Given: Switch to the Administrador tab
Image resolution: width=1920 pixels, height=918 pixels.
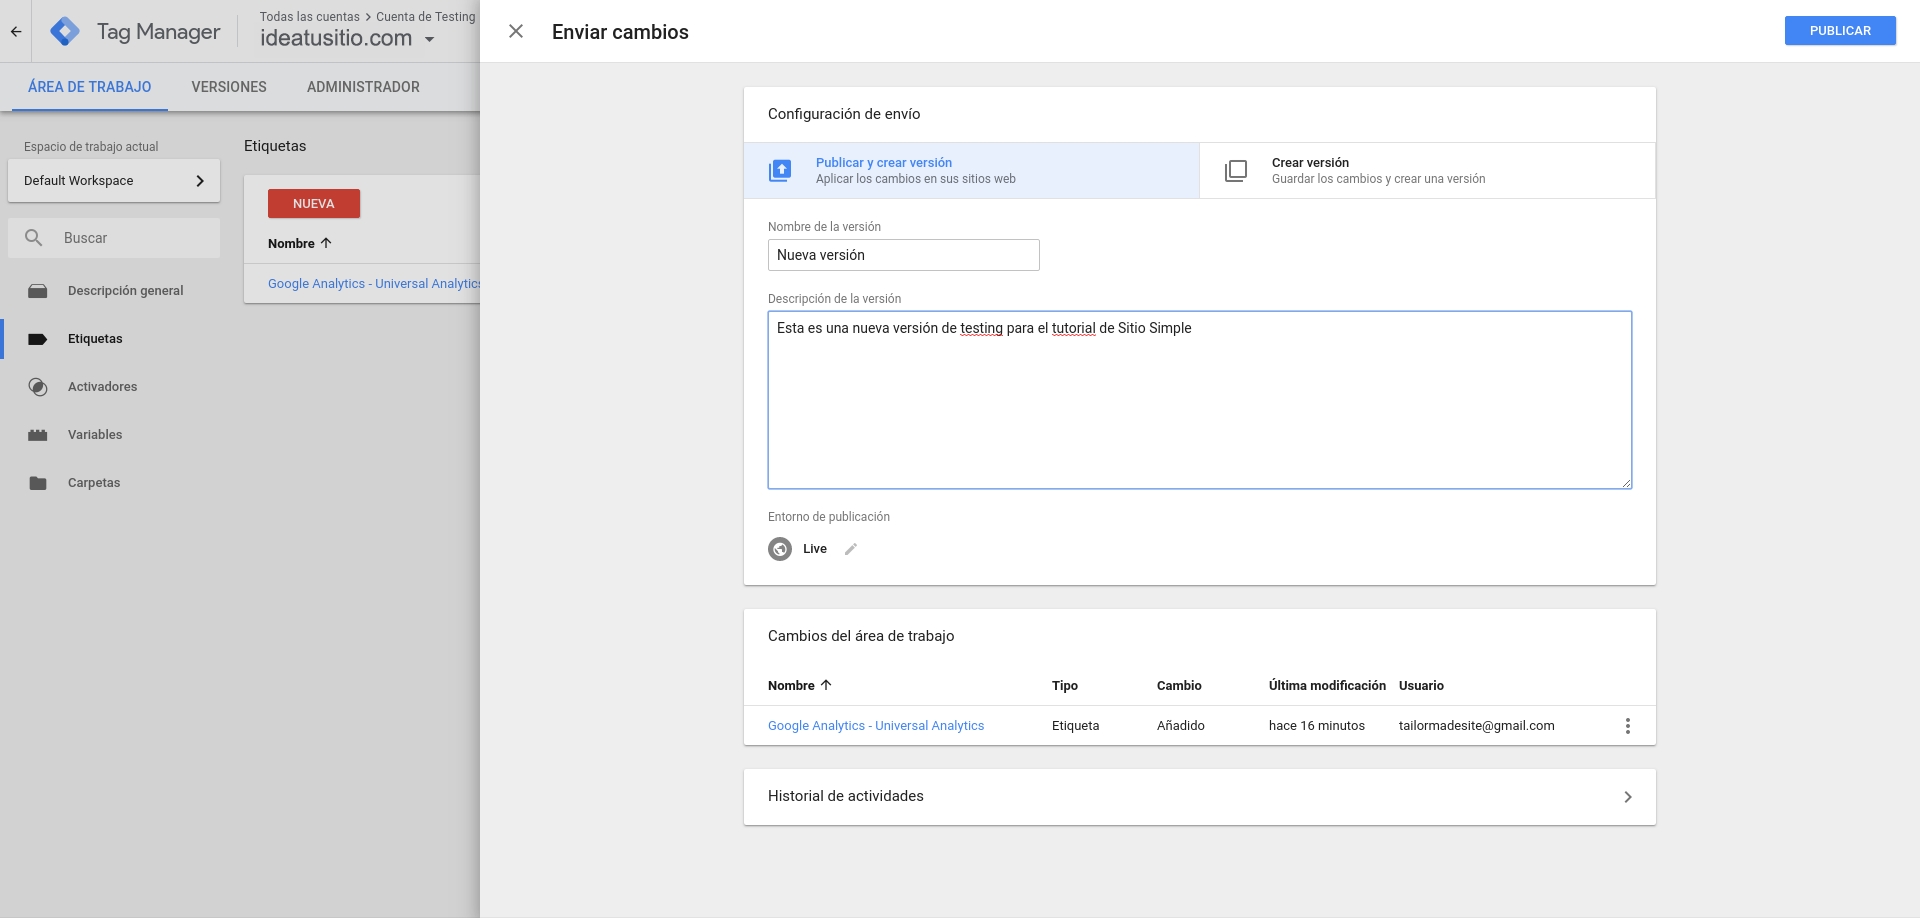Looking at the screenshot, I should tap(363, 87).
